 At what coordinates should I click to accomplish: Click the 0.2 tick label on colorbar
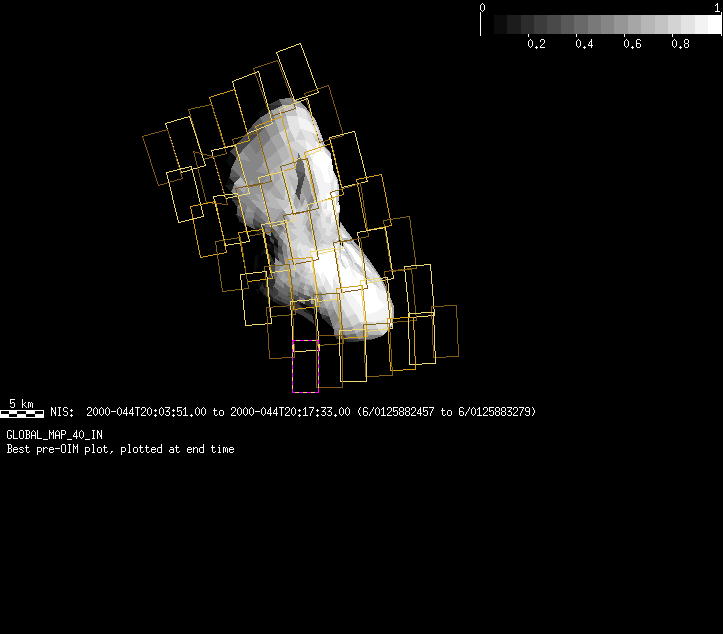coord(536,44)
